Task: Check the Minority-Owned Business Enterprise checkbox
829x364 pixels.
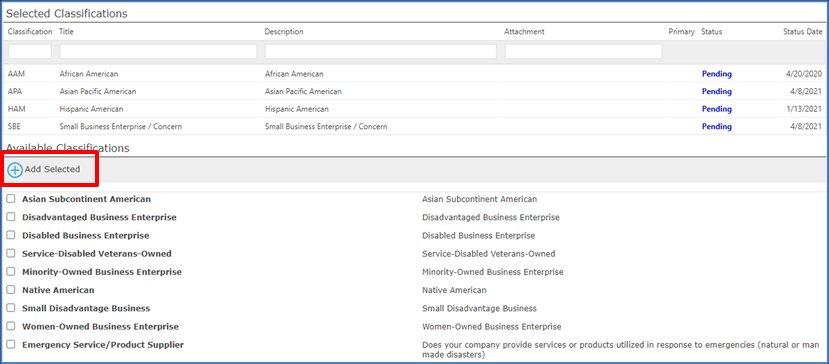Action: (x=11, y=271)
